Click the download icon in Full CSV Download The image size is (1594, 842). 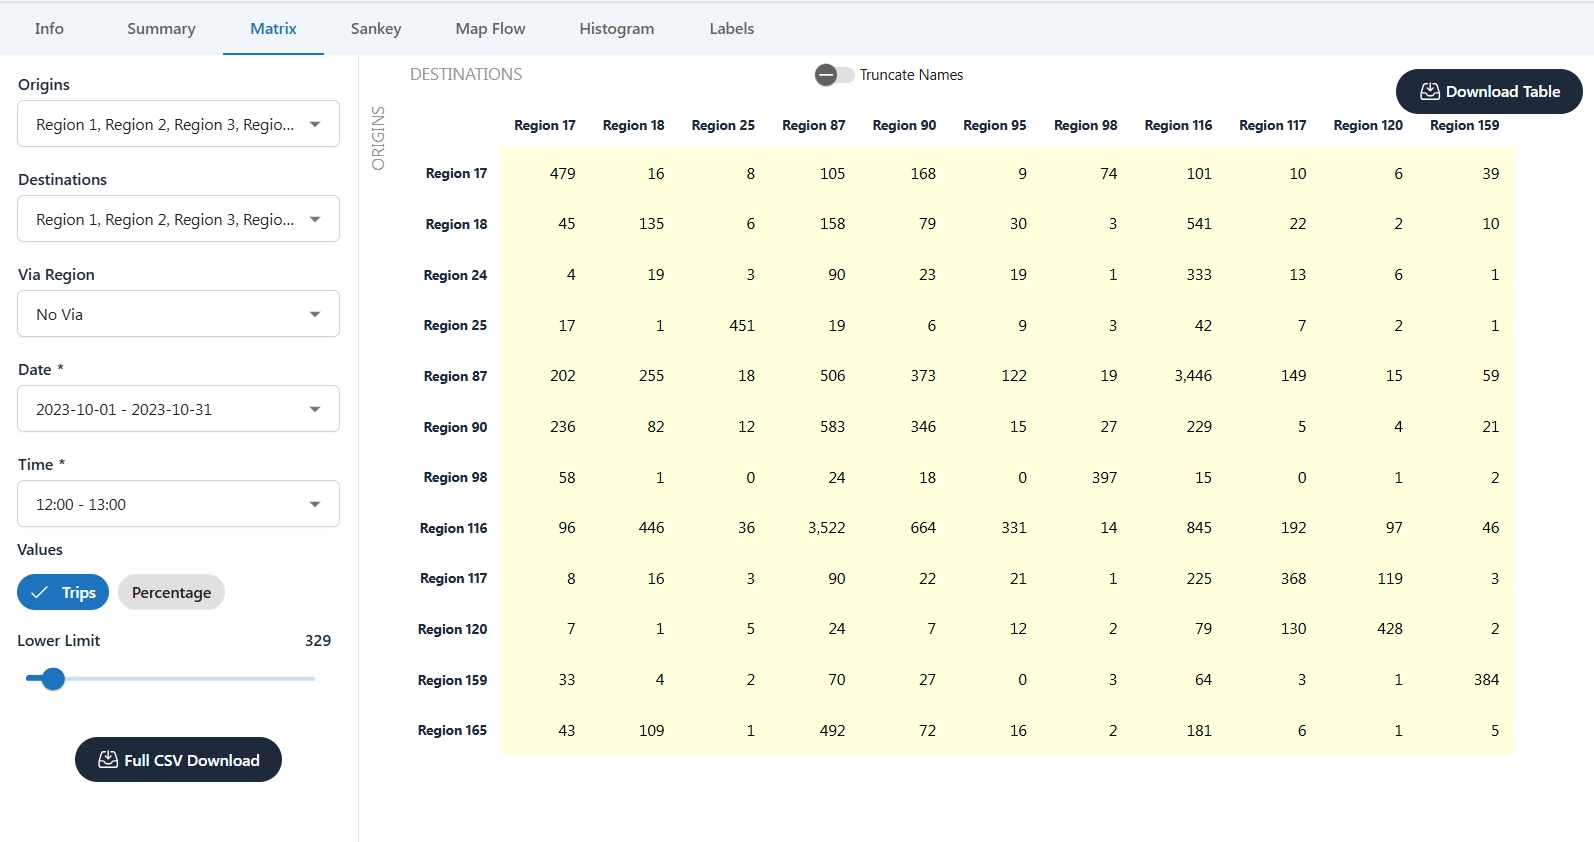(108, 760)
